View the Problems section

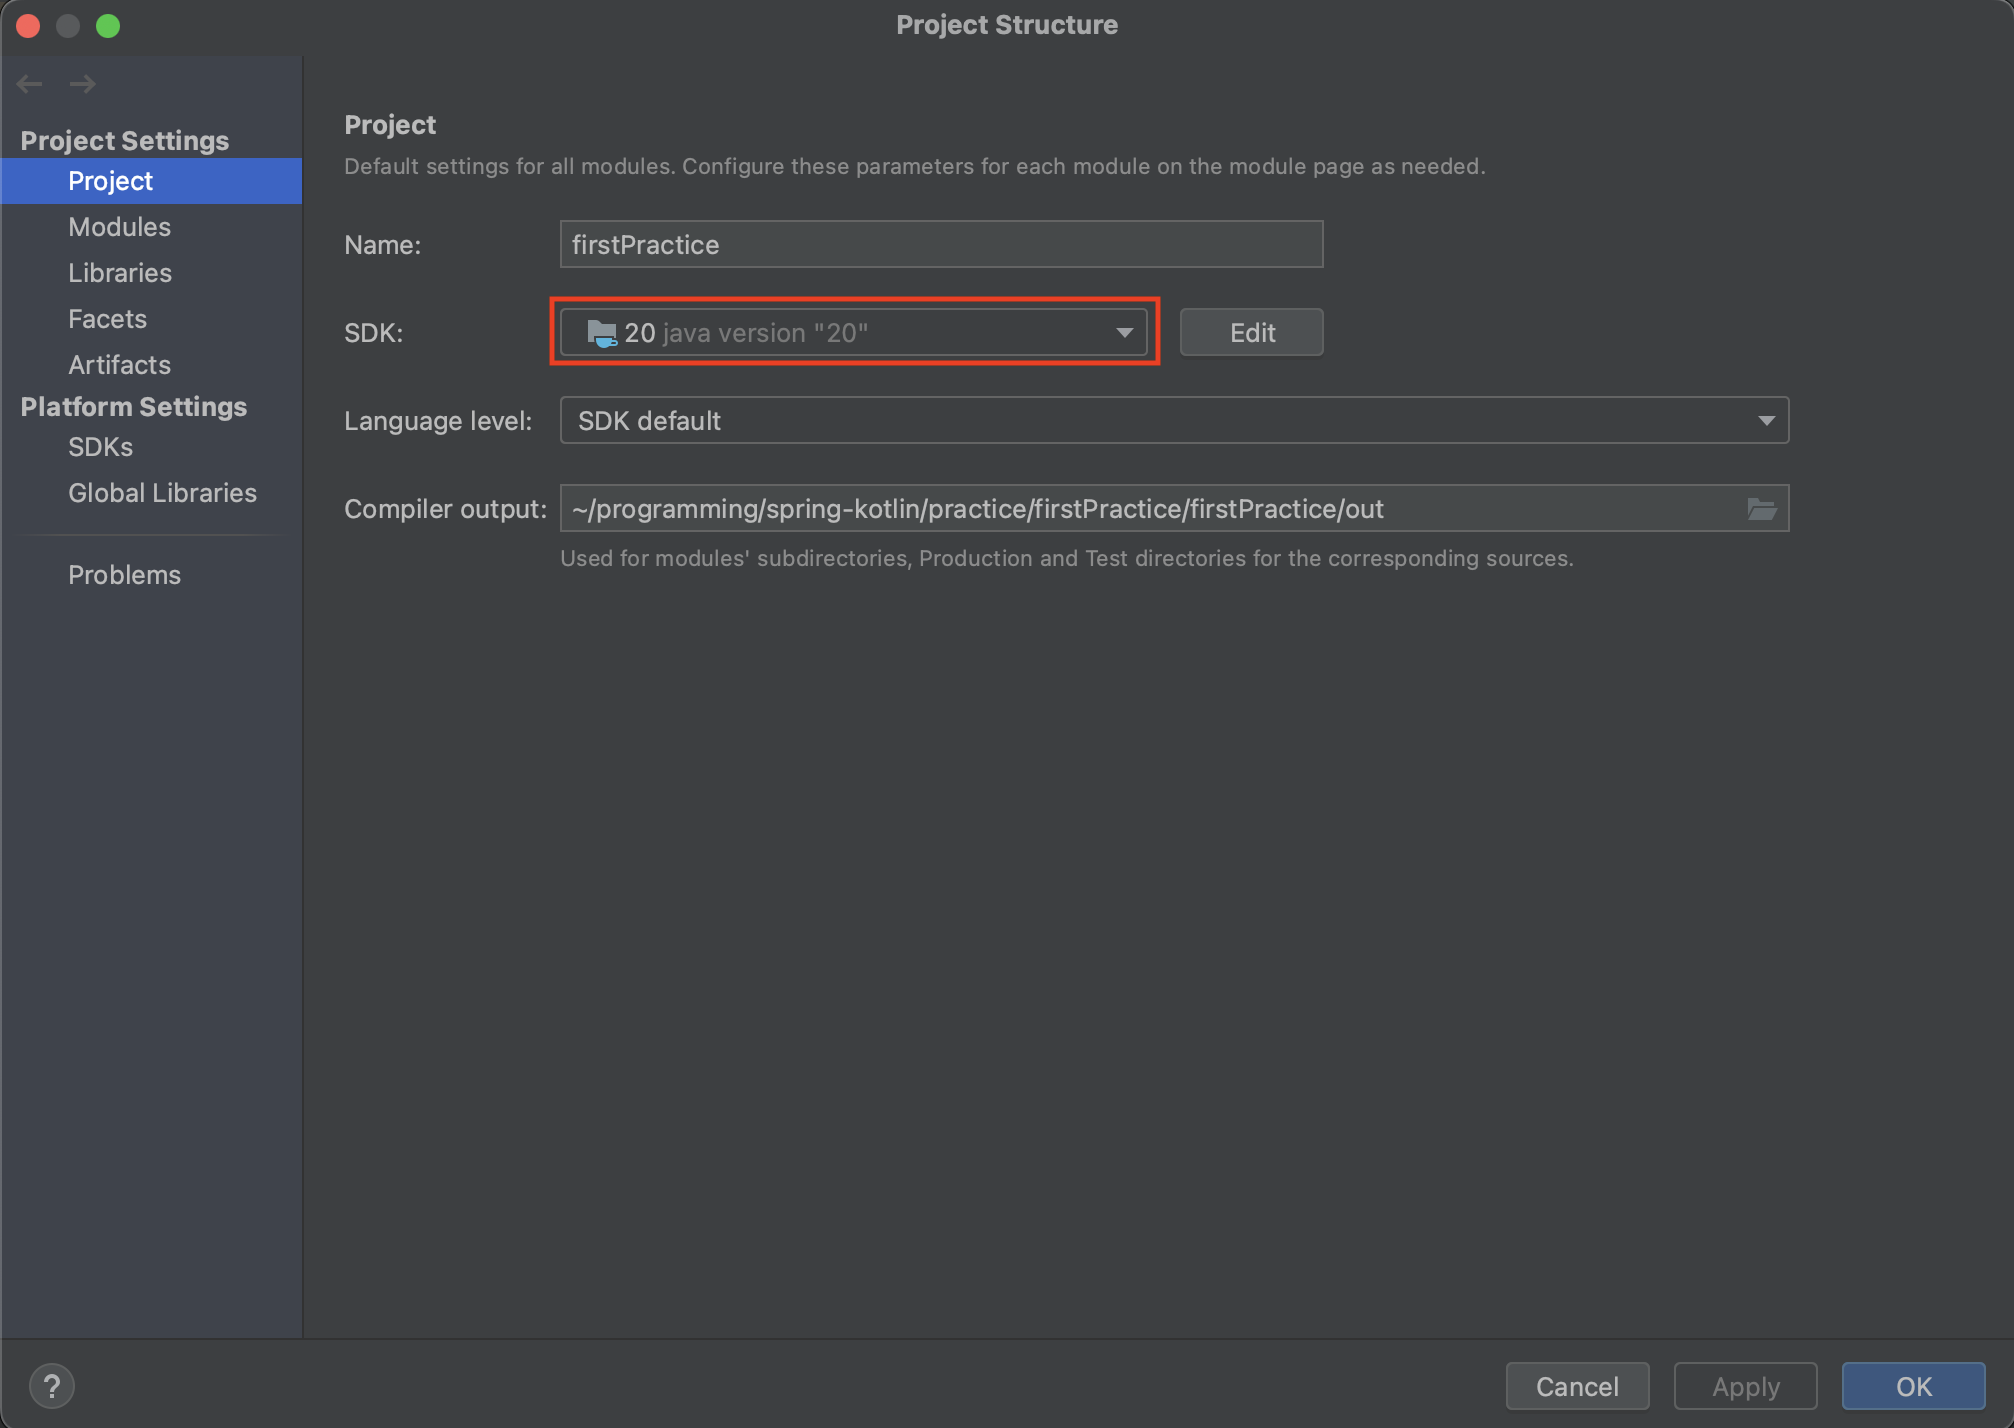(x=124, y=575)
